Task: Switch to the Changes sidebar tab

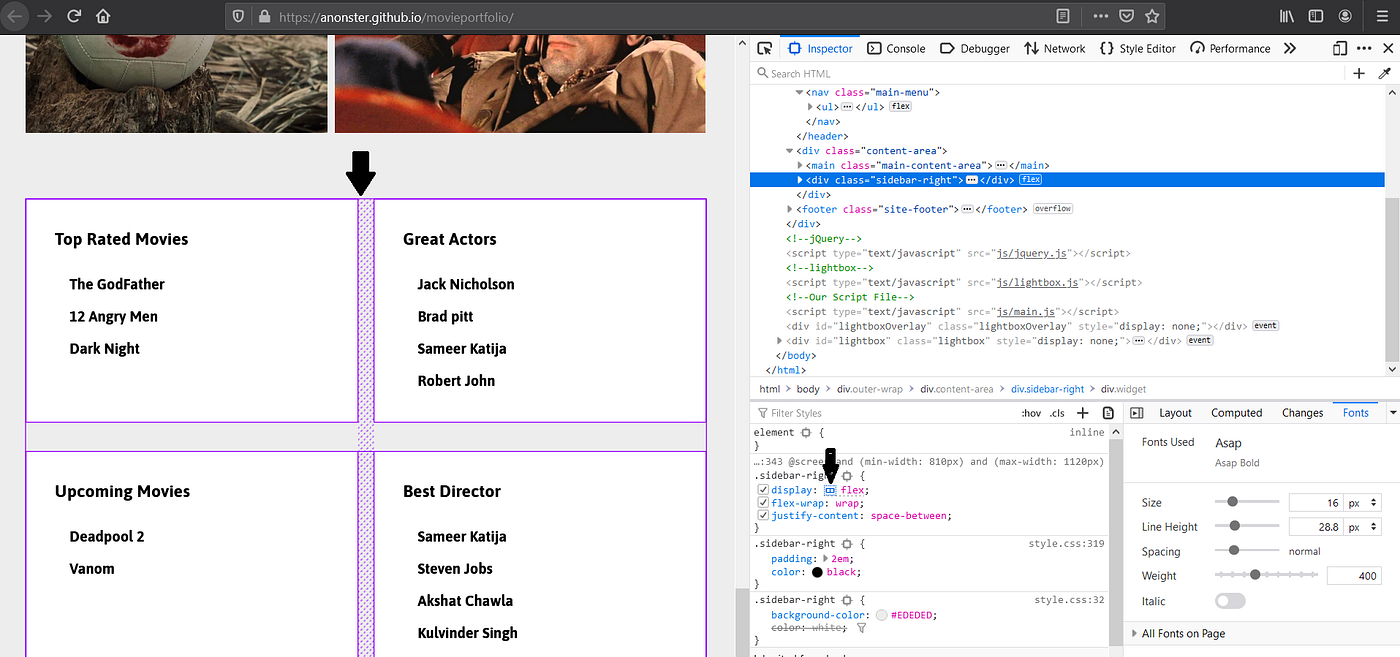Action: [1302, 413]
